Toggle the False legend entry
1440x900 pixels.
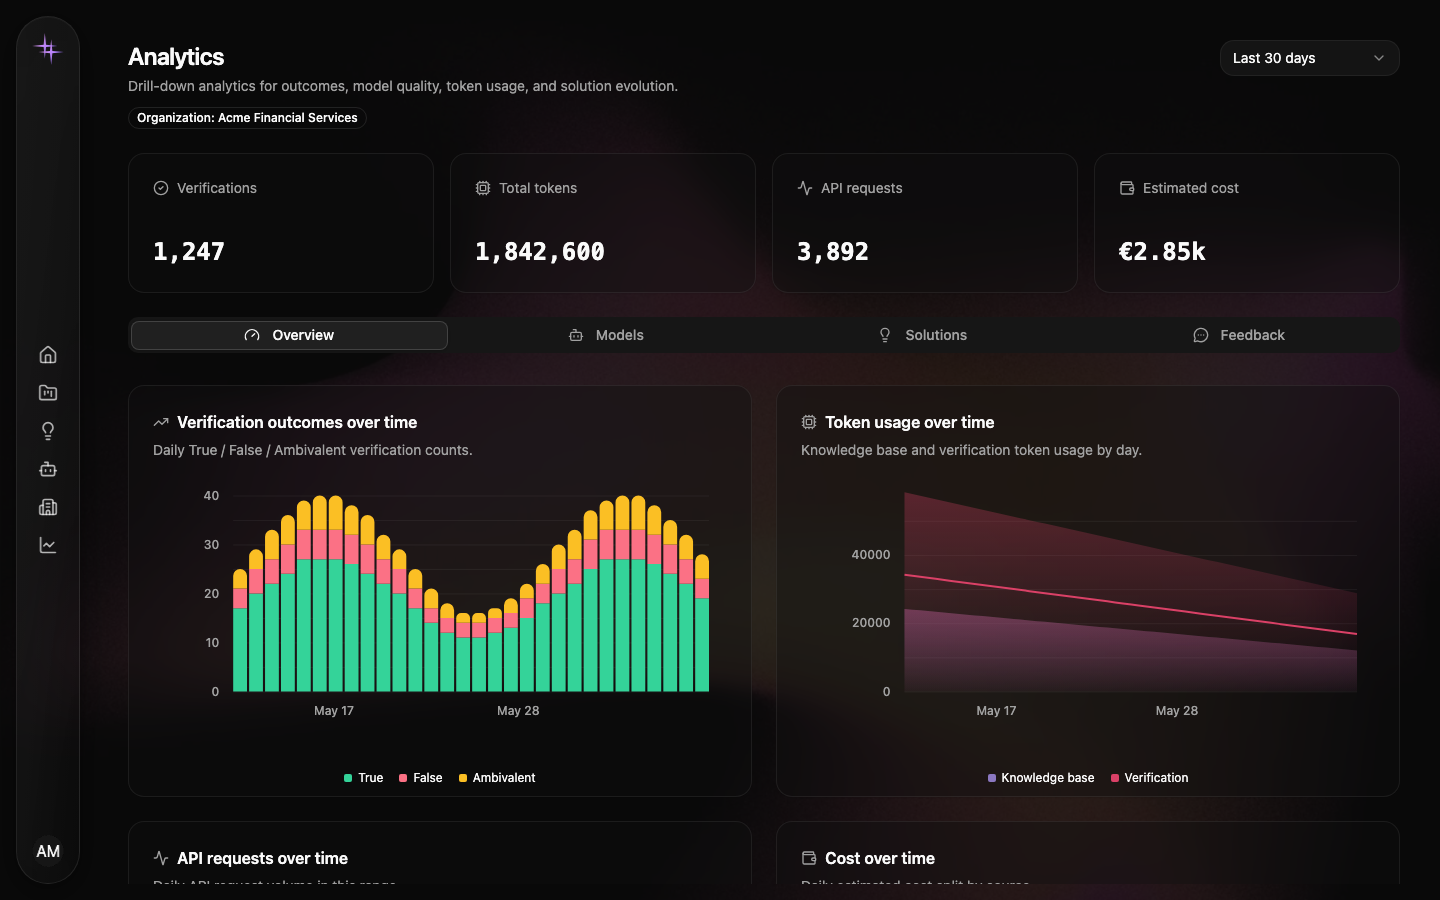pyautogui.click(x=420, y=778)
